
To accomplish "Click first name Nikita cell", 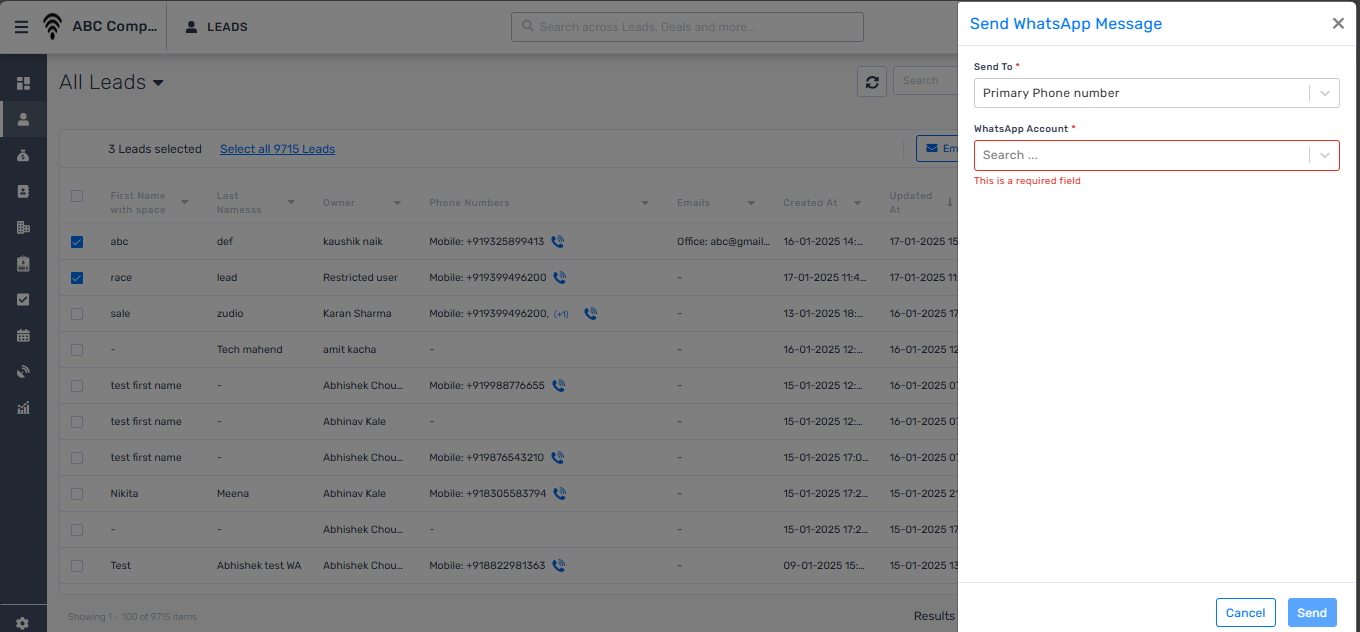I will click(x=124, y=494).
